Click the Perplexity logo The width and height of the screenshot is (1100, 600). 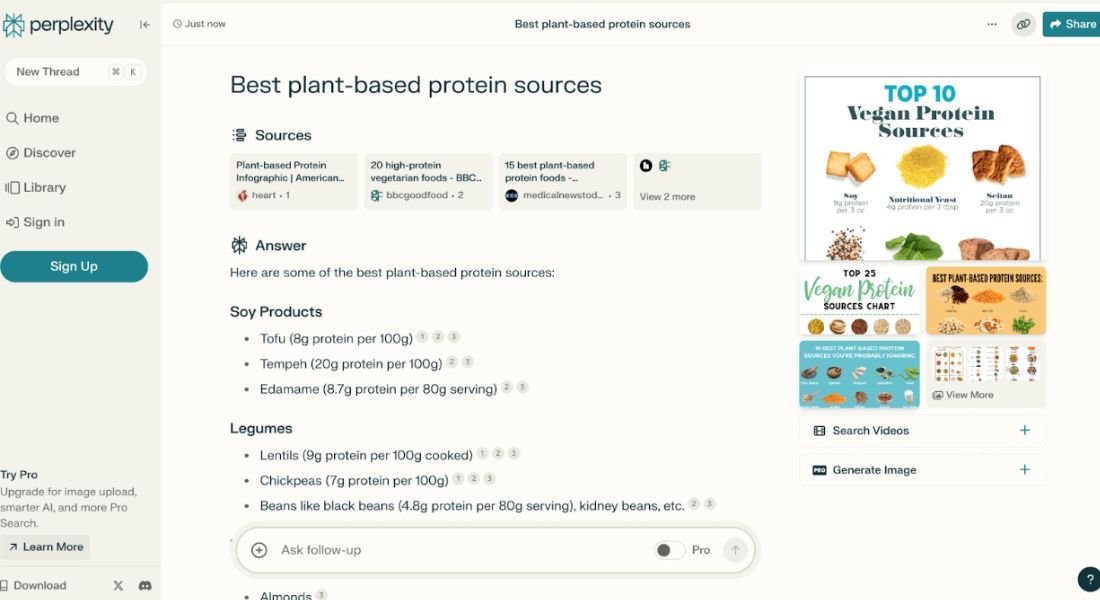[x=58, y=25]
